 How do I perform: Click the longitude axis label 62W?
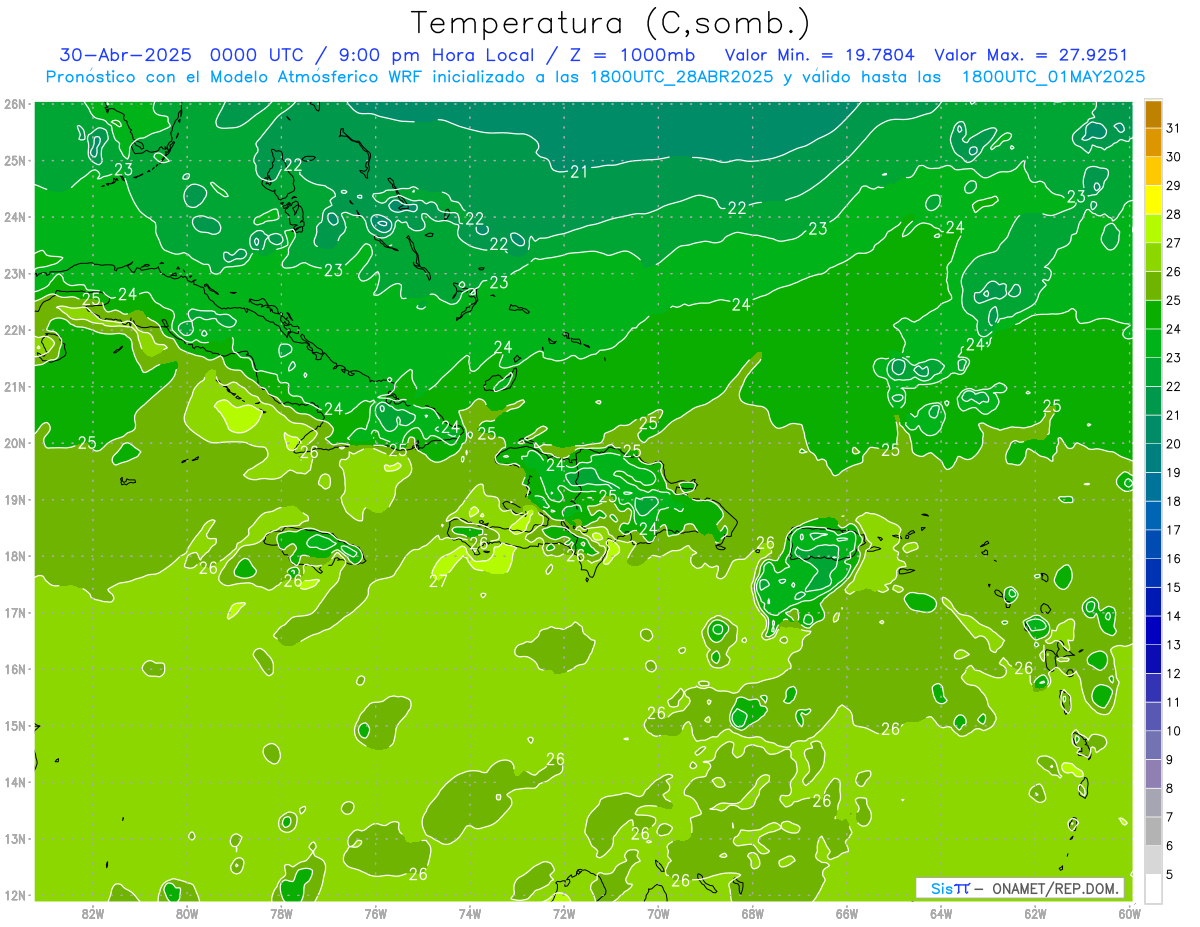pos(1035,913)
